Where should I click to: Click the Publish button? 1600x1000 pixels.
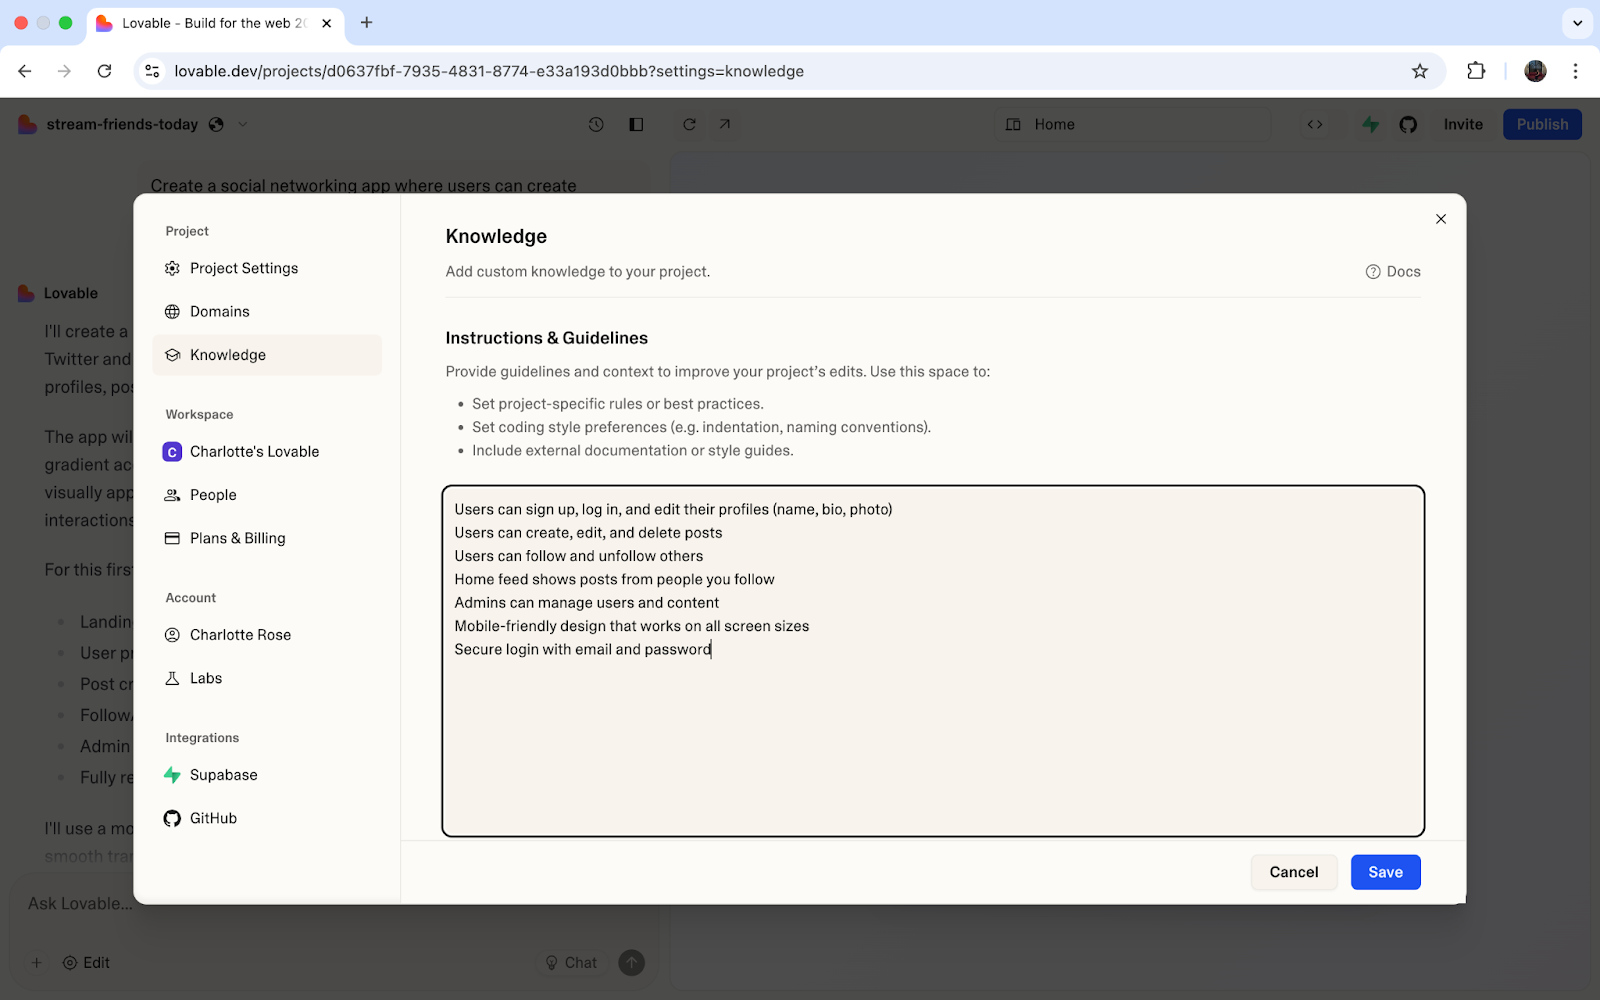1542,124
